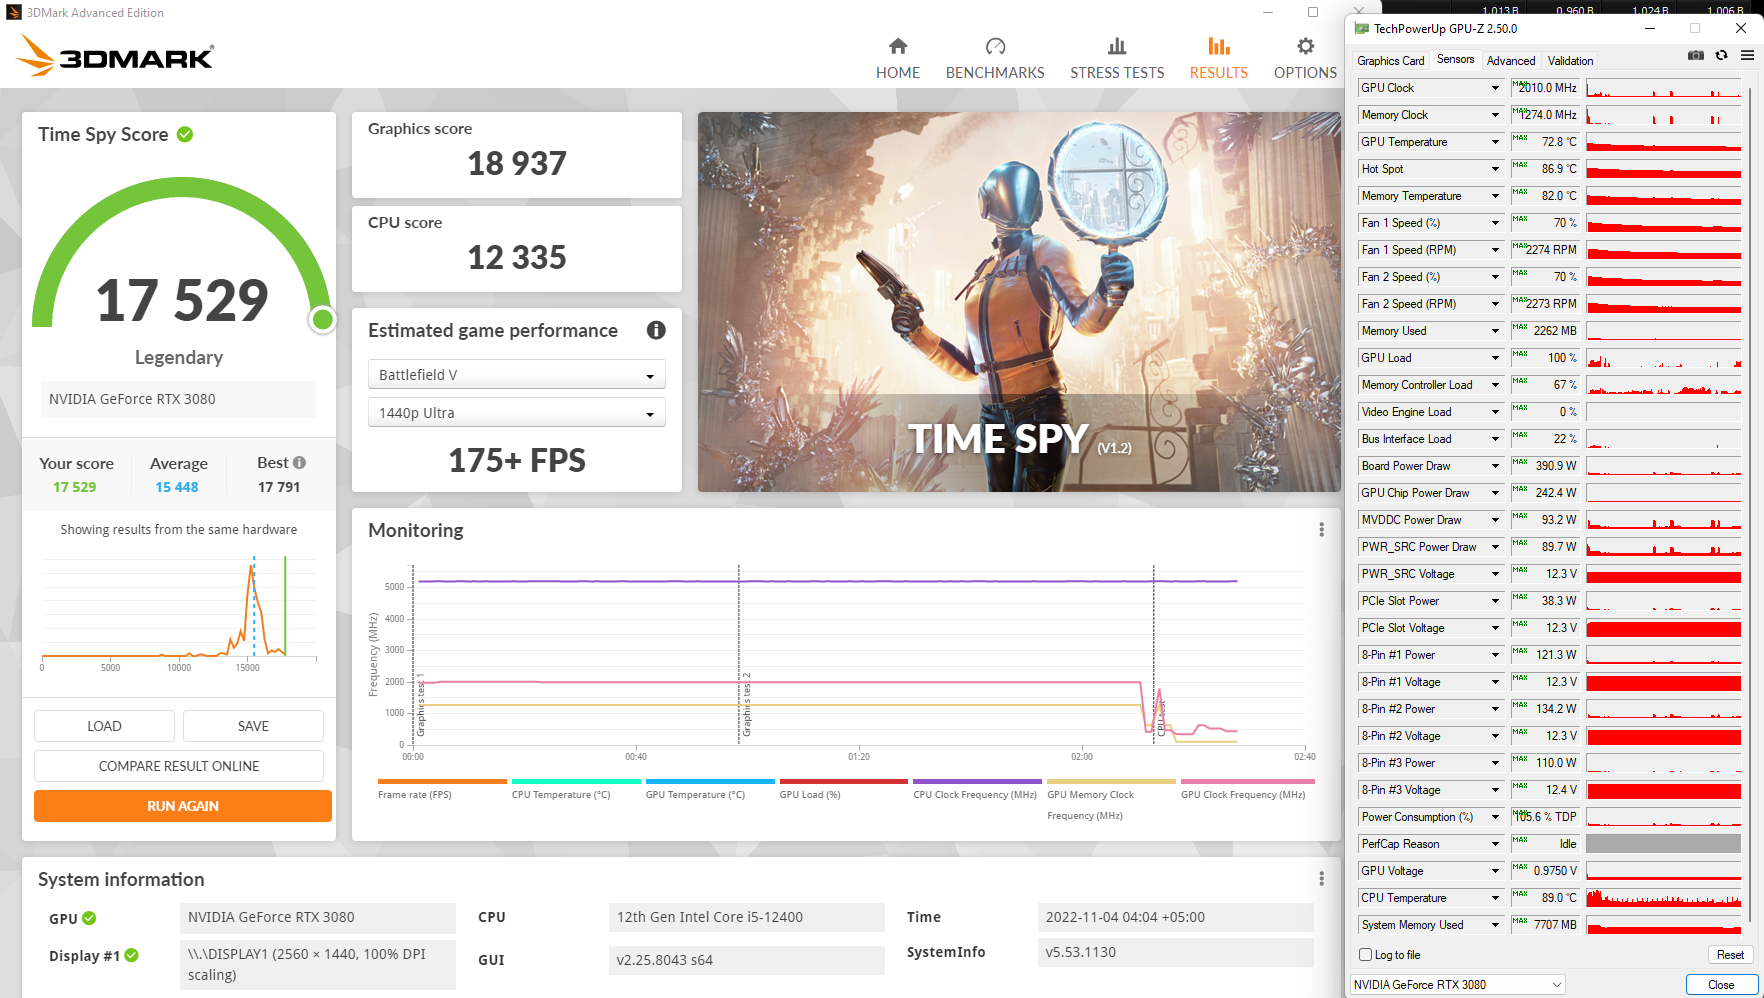This screenshot has width=1764, height=998.
Task: Toggle the CPU Clock Frequency legend item
Action: tap(977, 789)
